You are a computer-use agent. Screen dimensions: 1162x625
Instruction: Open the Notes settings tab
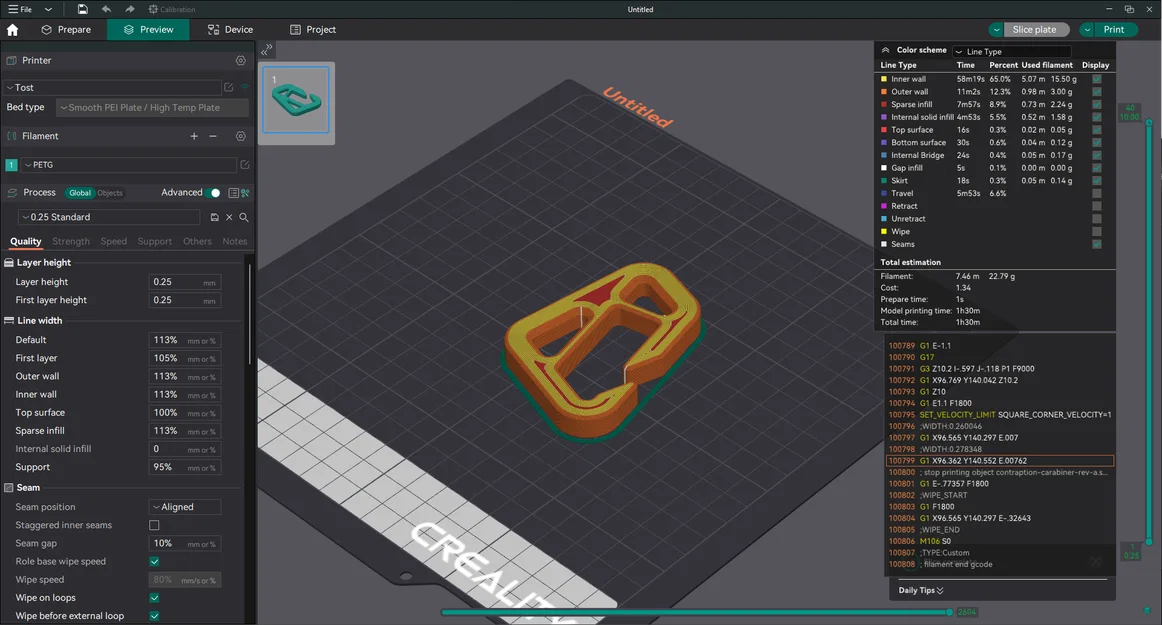point(235,242)
